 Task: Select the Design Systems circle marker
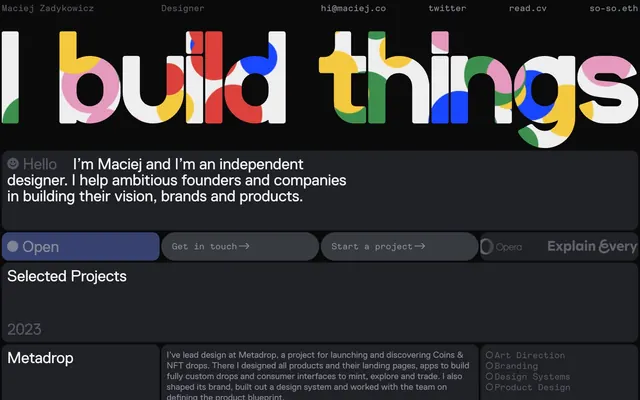coord(489,376)
